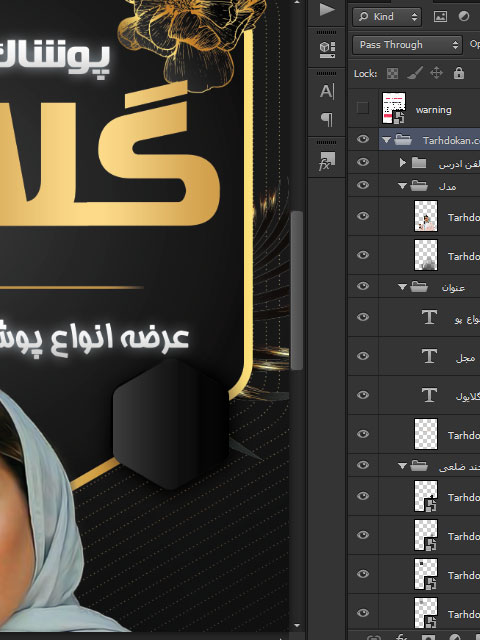The width and height of the screenshot is (480, 640).
Task: Click T icon of انواع پو text layer
Action: (x=429, y=317)
